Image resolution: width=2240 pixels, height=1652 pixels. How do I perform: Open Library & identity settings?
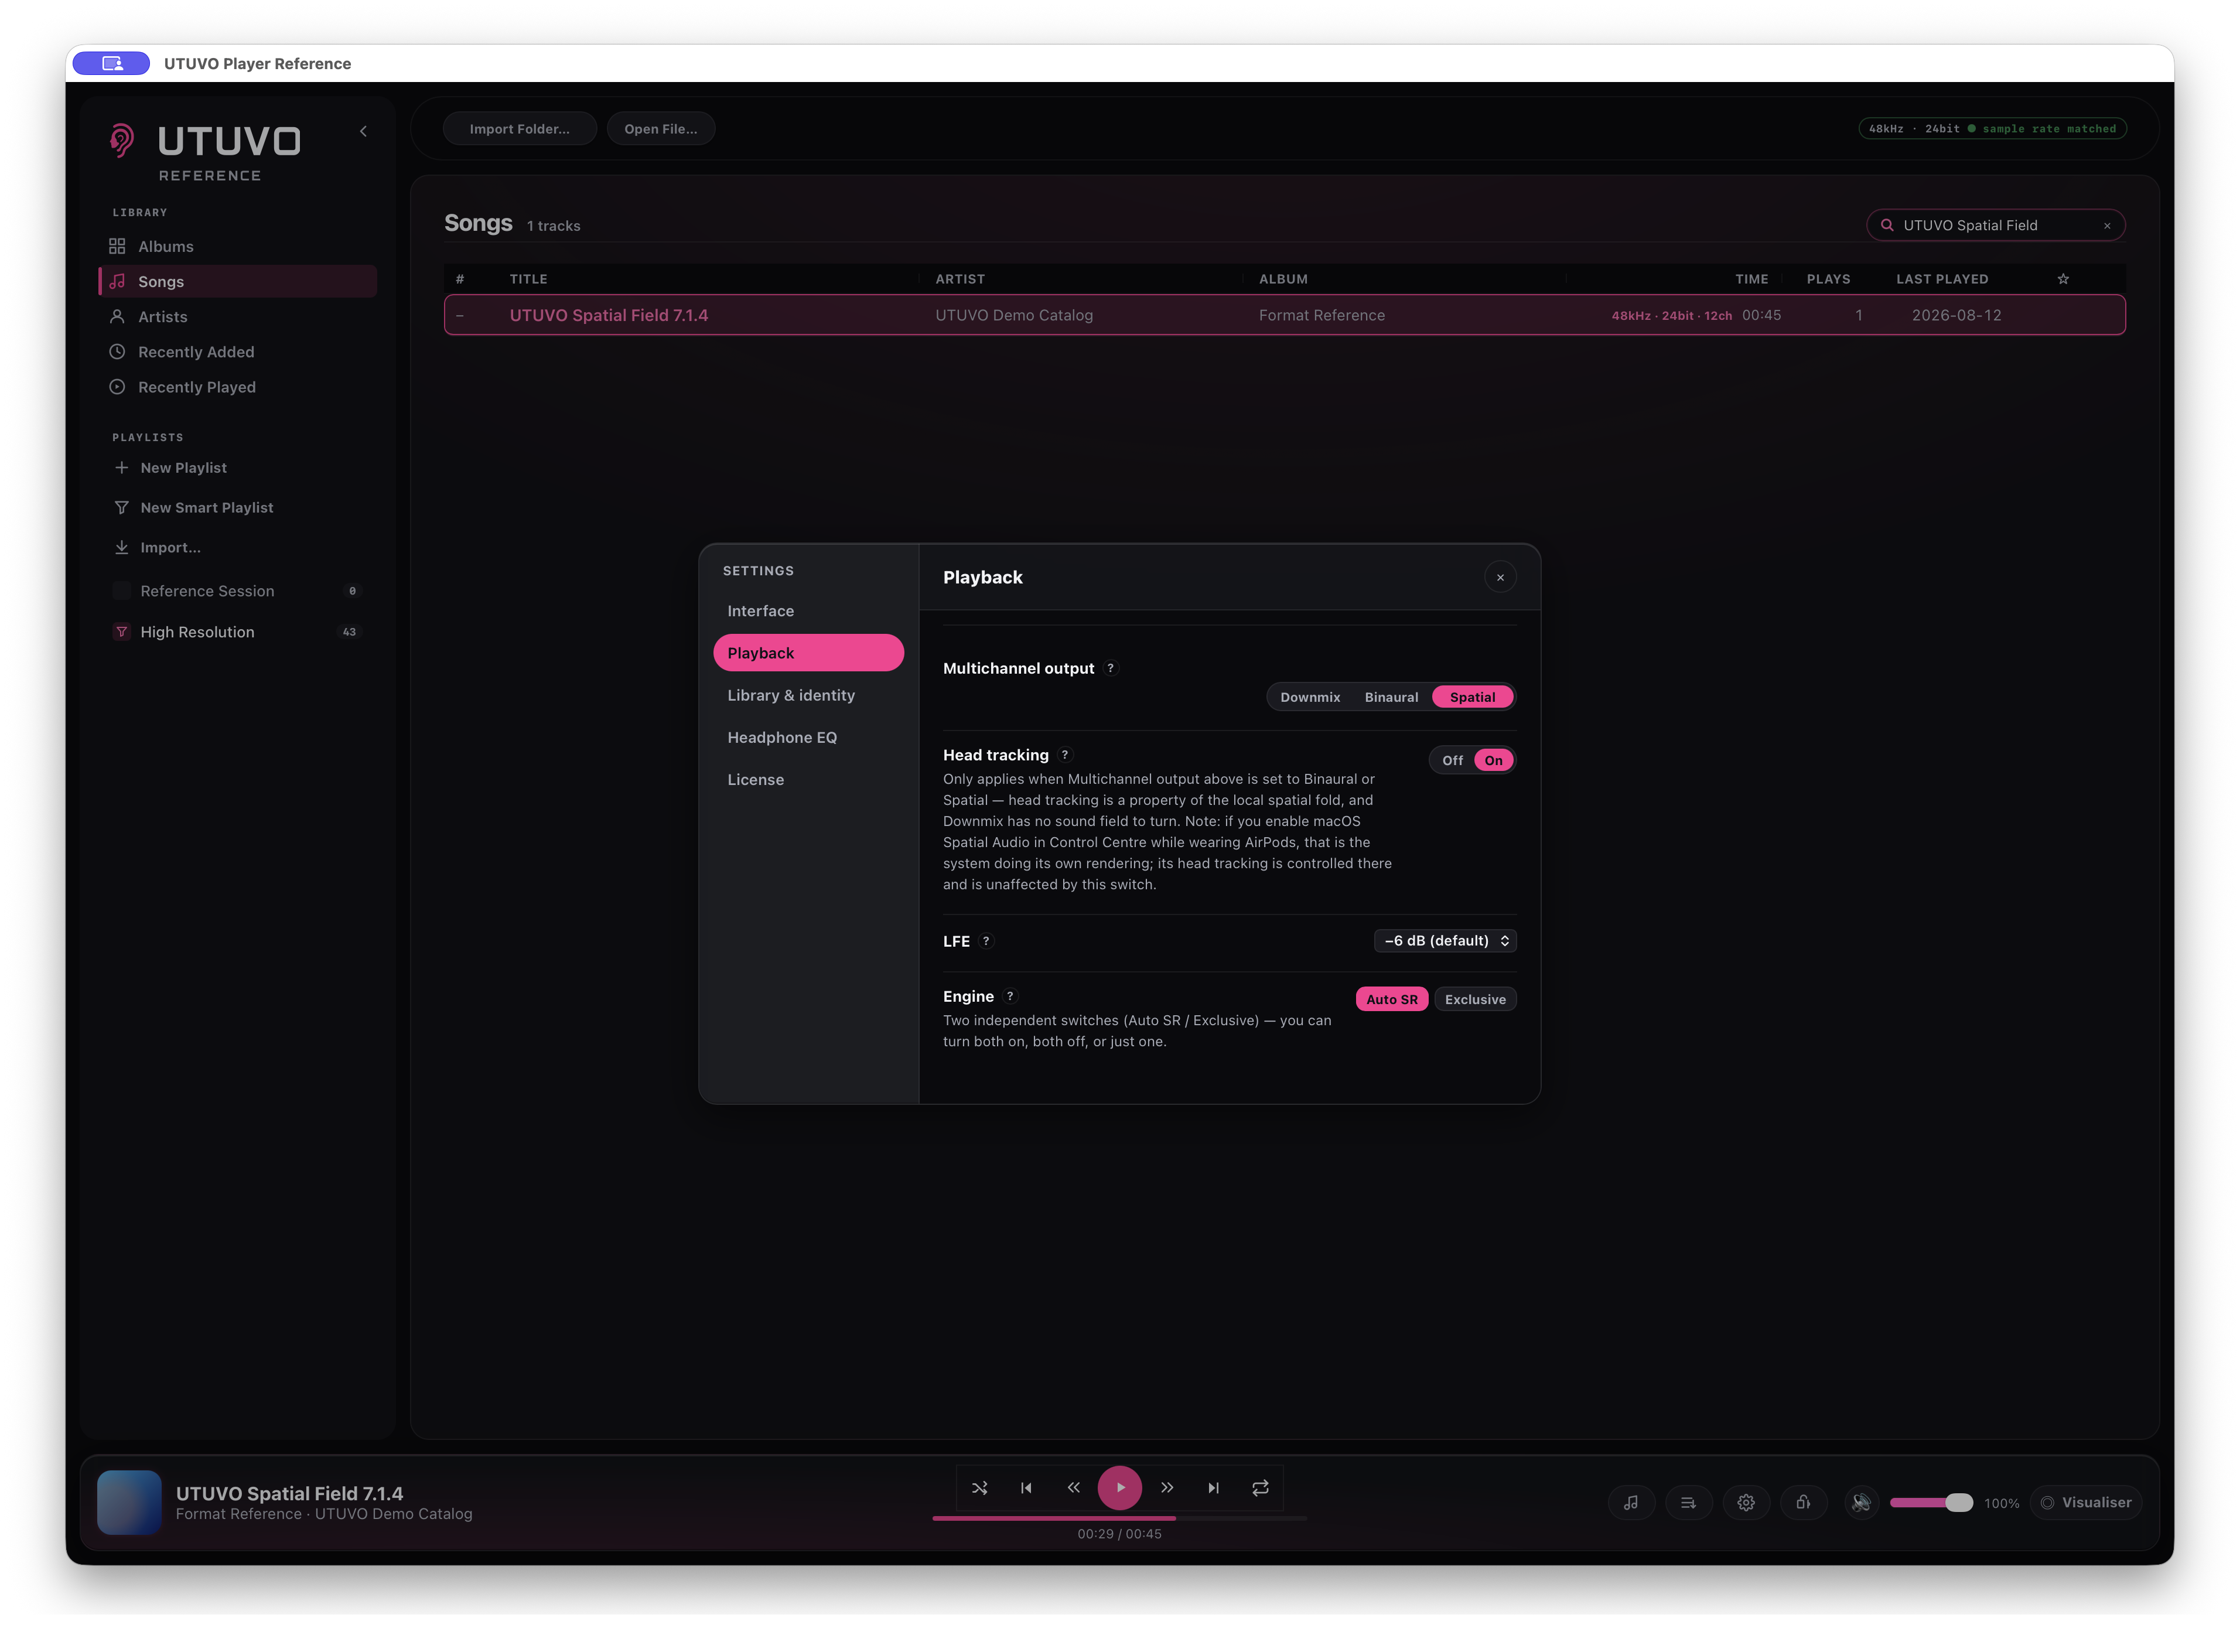point(808,695)
